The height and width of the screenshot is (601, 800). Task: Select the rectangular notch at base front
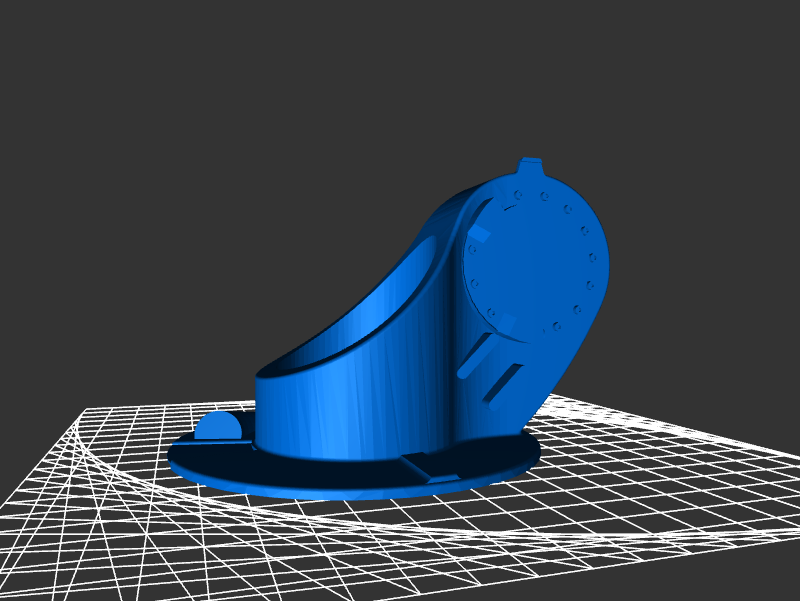pos(432,465)
